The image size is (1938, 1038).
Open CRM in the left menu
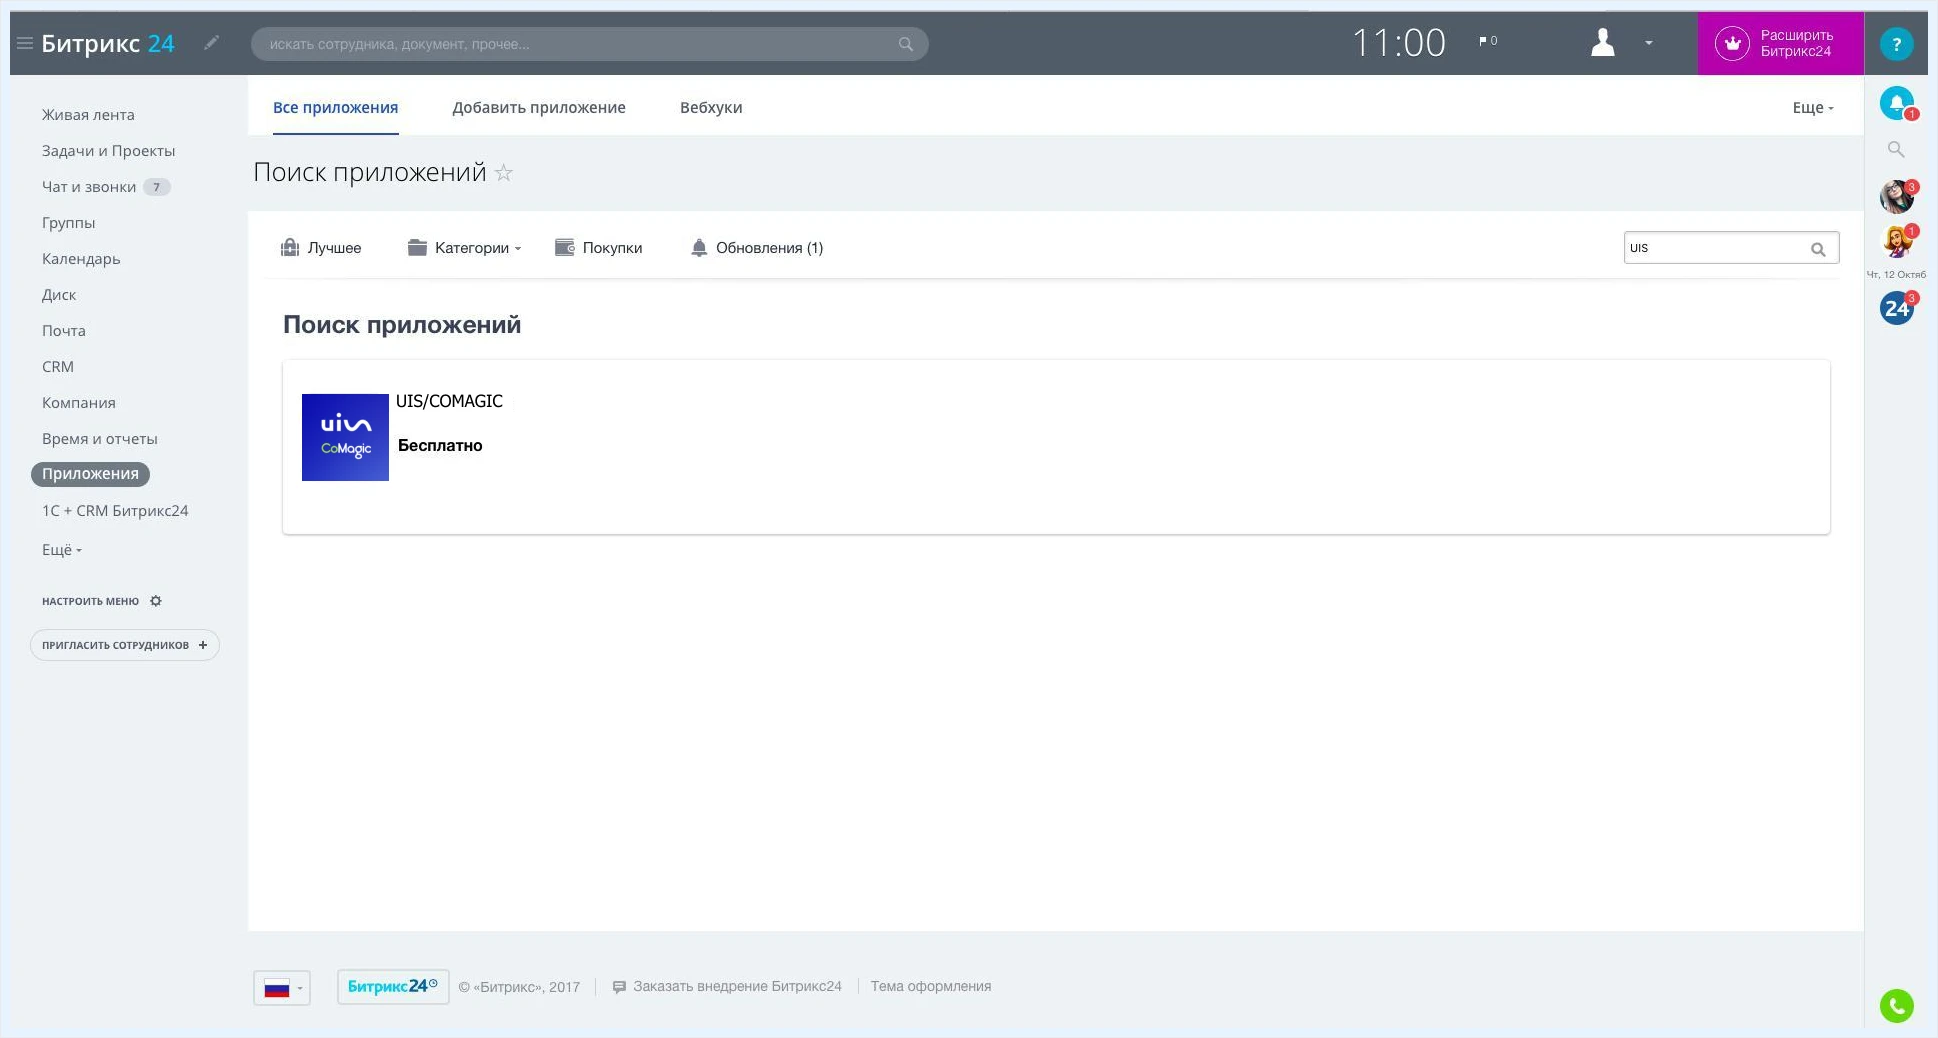click(x=58, y=367)
